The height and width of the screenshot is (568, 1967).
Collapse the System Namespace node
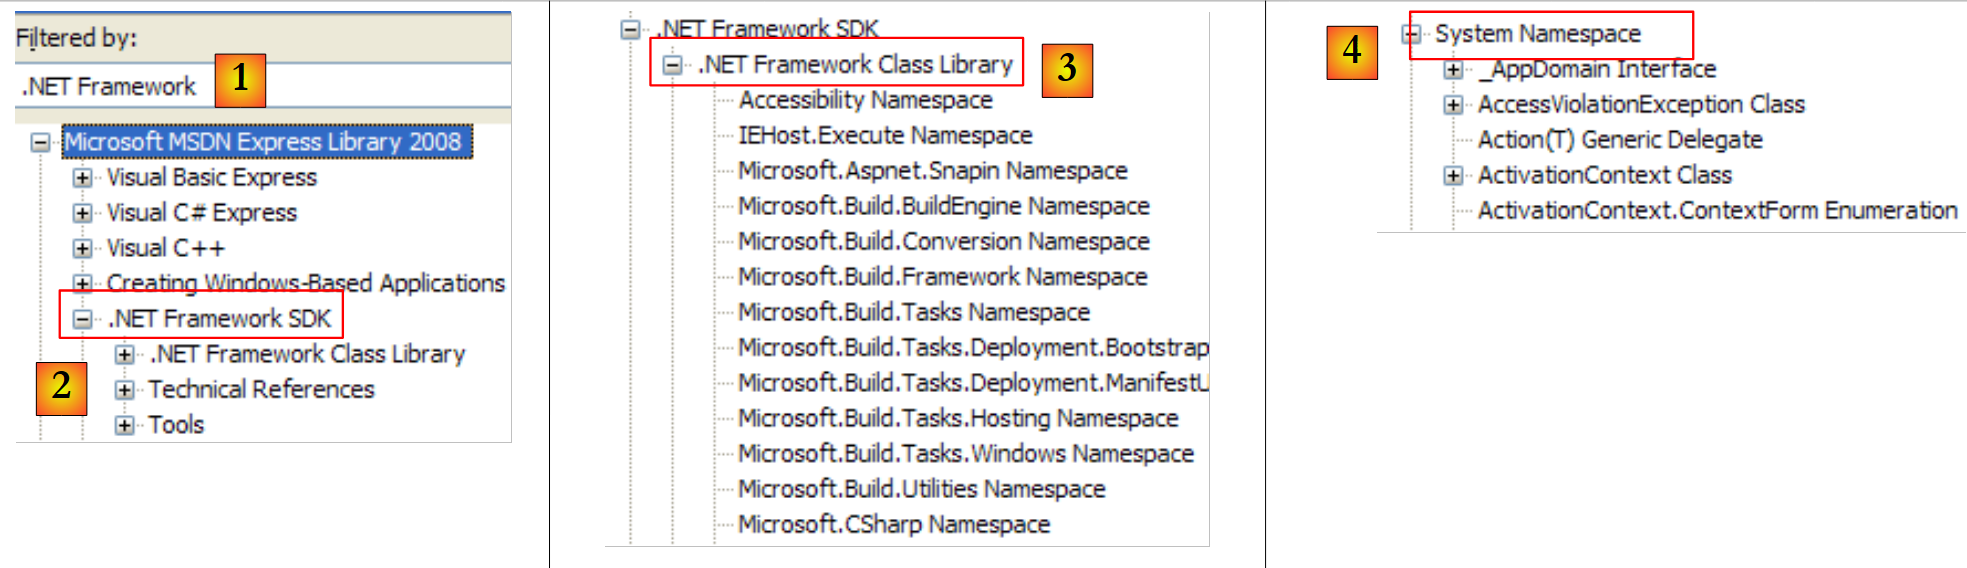1411,34
